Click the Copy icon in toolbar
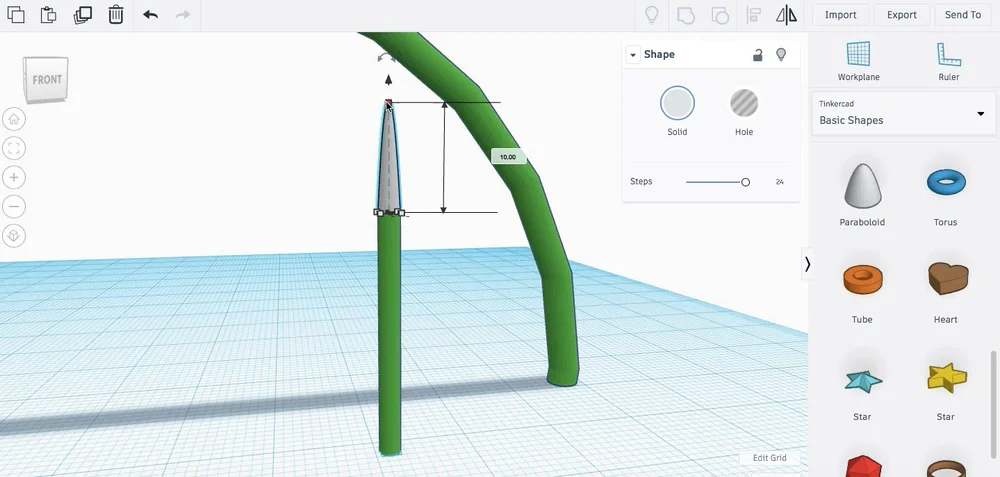The height and width of the screenshot is (477, 1000). pyautogui.click(x=15, y=15)
